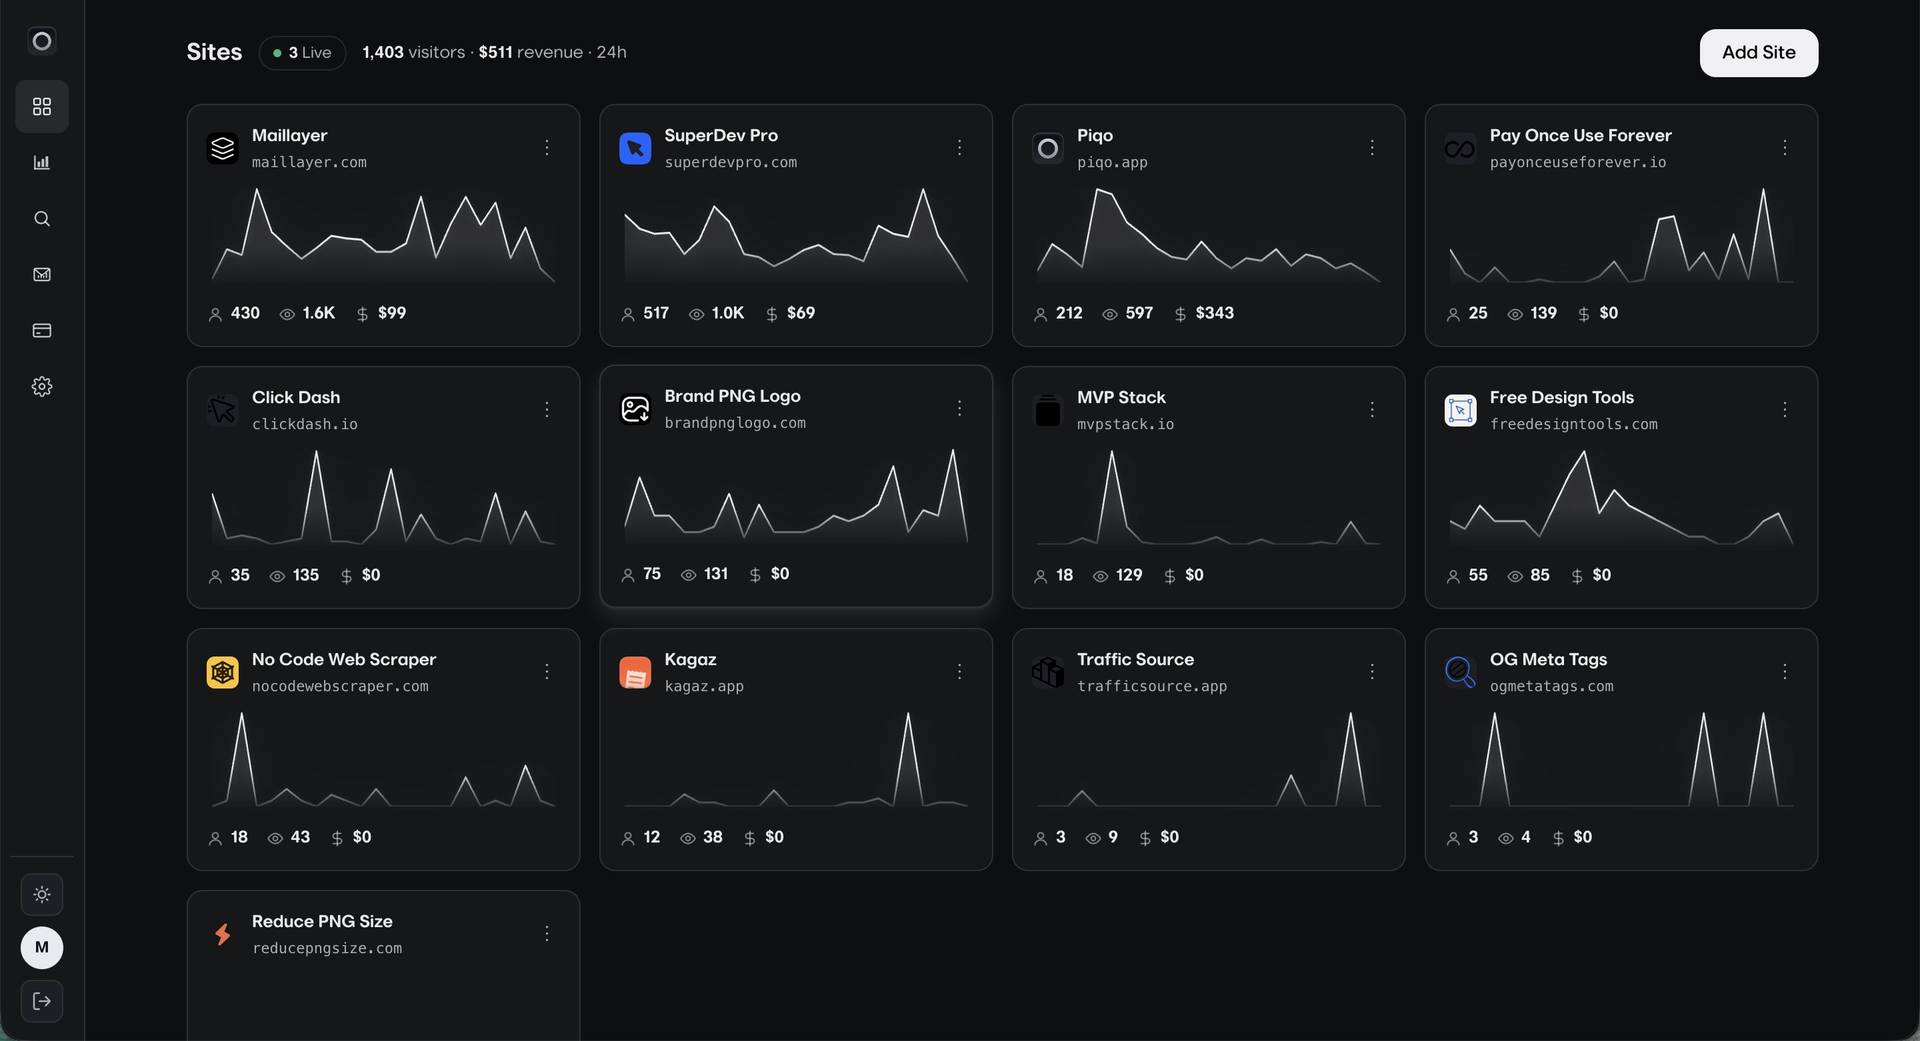Open the credit card billing icon

pyautogui.click(x=42, y=330)
